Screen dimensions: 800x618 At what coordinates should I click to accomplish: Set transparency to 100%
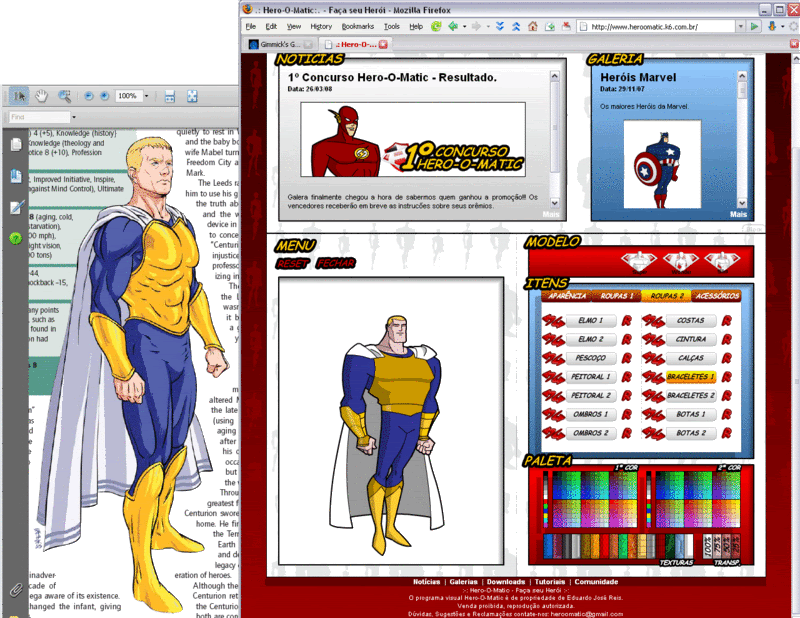pyautogui.click(x=708, y=546)
